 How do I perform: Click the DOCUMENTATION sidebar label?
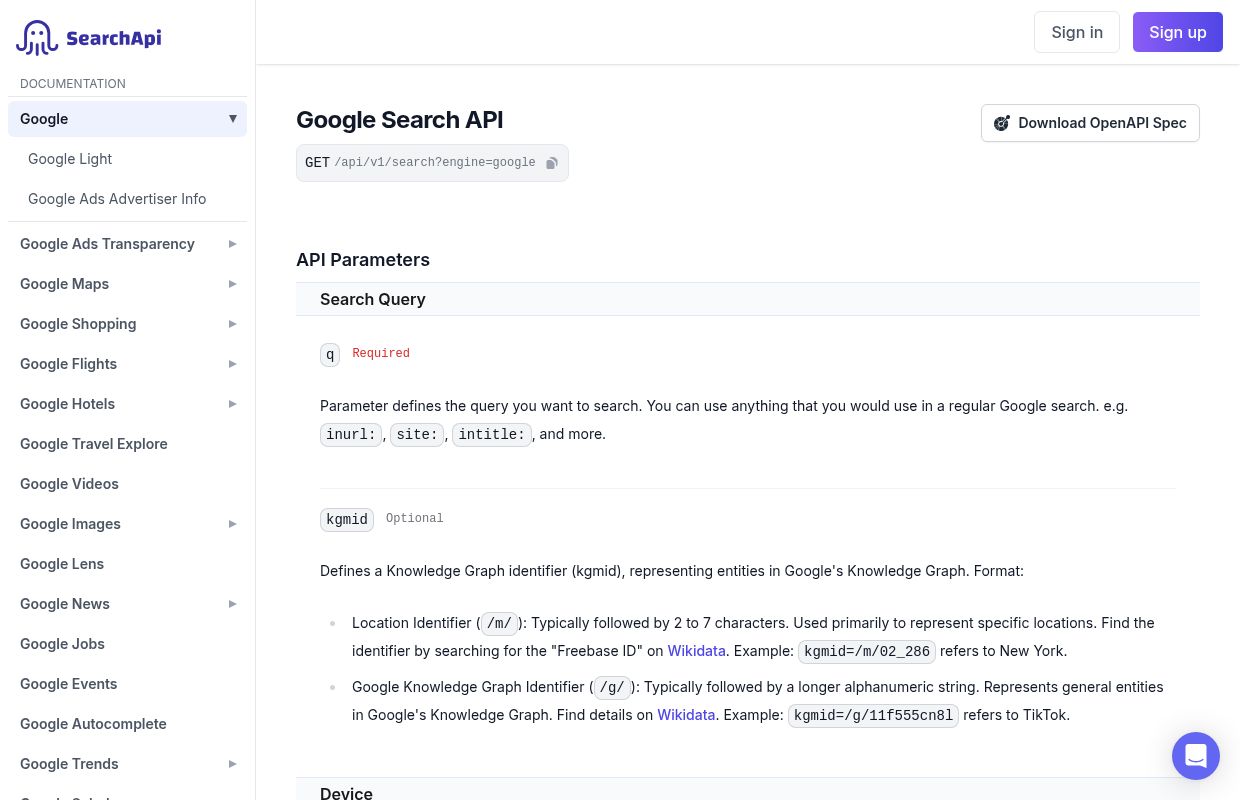pos(73,84)
